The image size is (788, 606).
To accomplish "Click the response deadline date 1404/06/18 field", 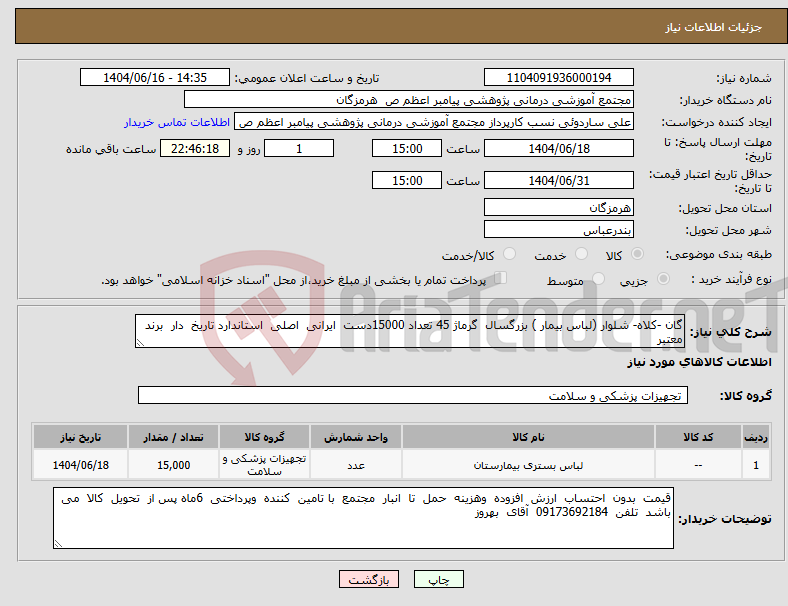I will [558, 148].
